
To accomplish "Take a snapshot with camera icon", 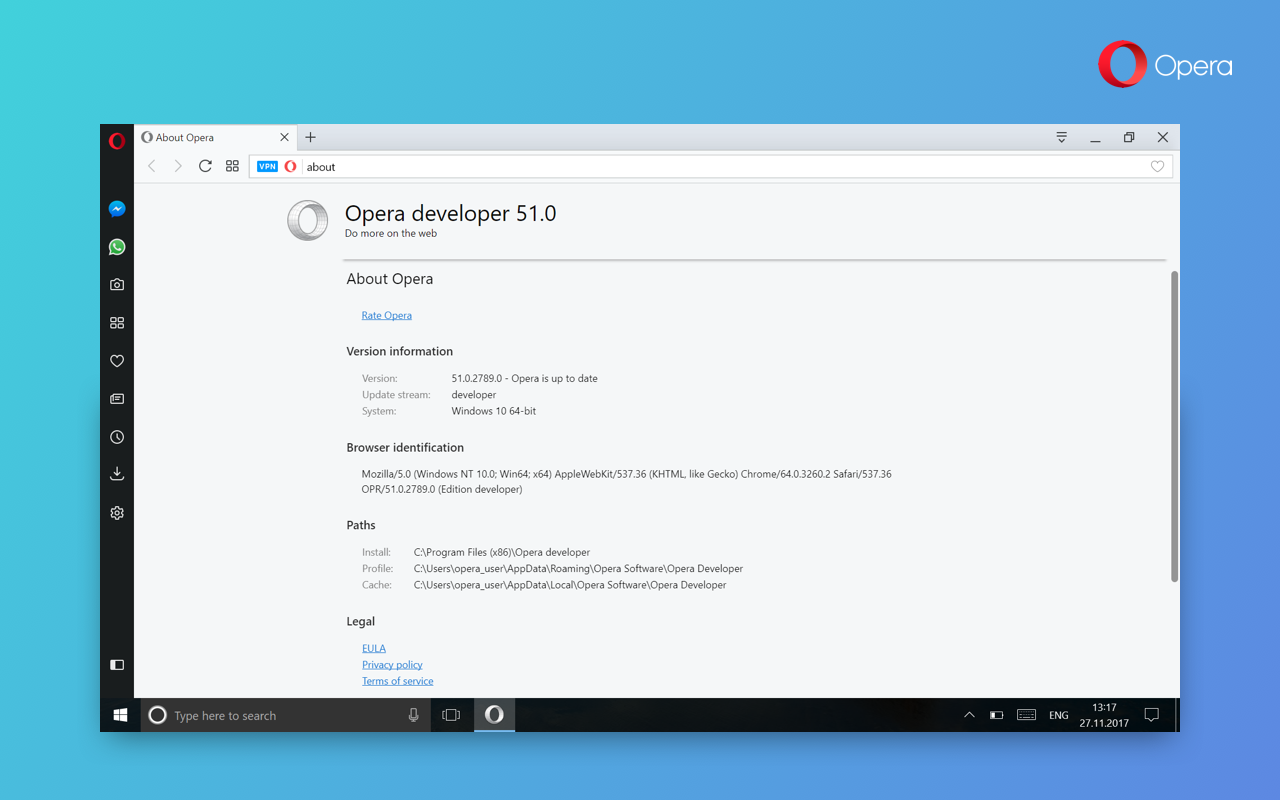I will (117, 285).
